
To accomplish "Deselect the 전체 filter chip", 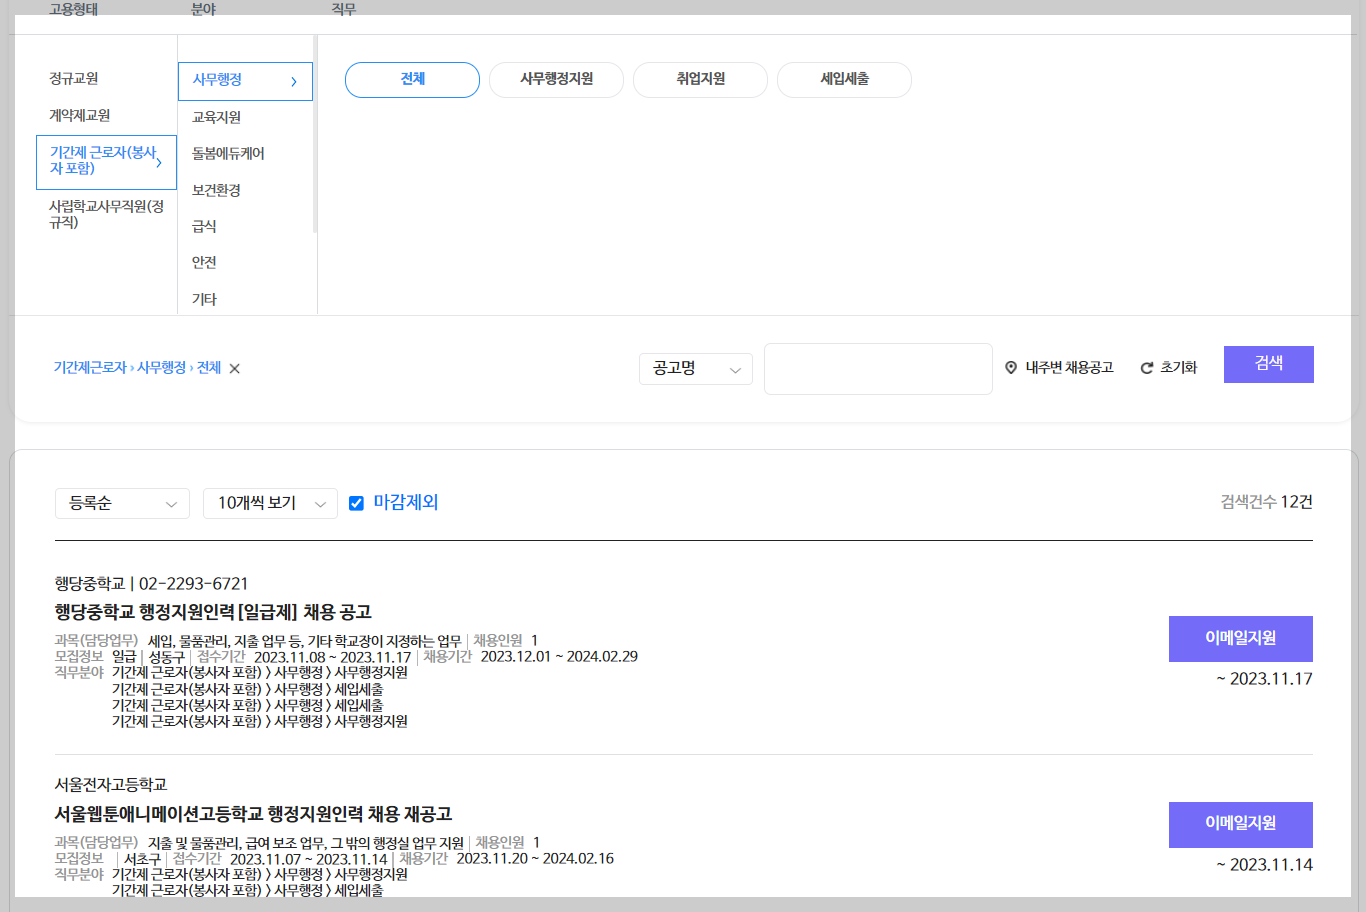I will point(412,80).
